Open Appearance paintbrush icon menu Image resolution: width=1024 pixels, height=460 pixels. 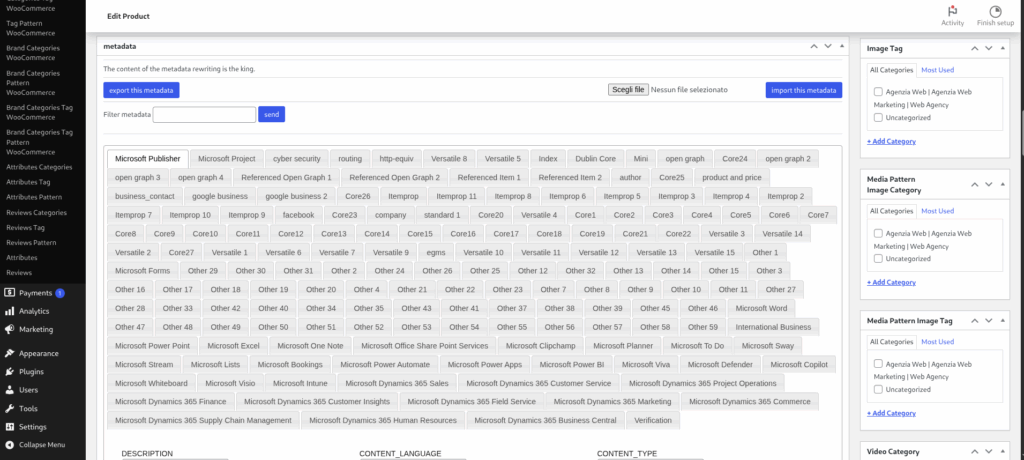tap(10, 353)
